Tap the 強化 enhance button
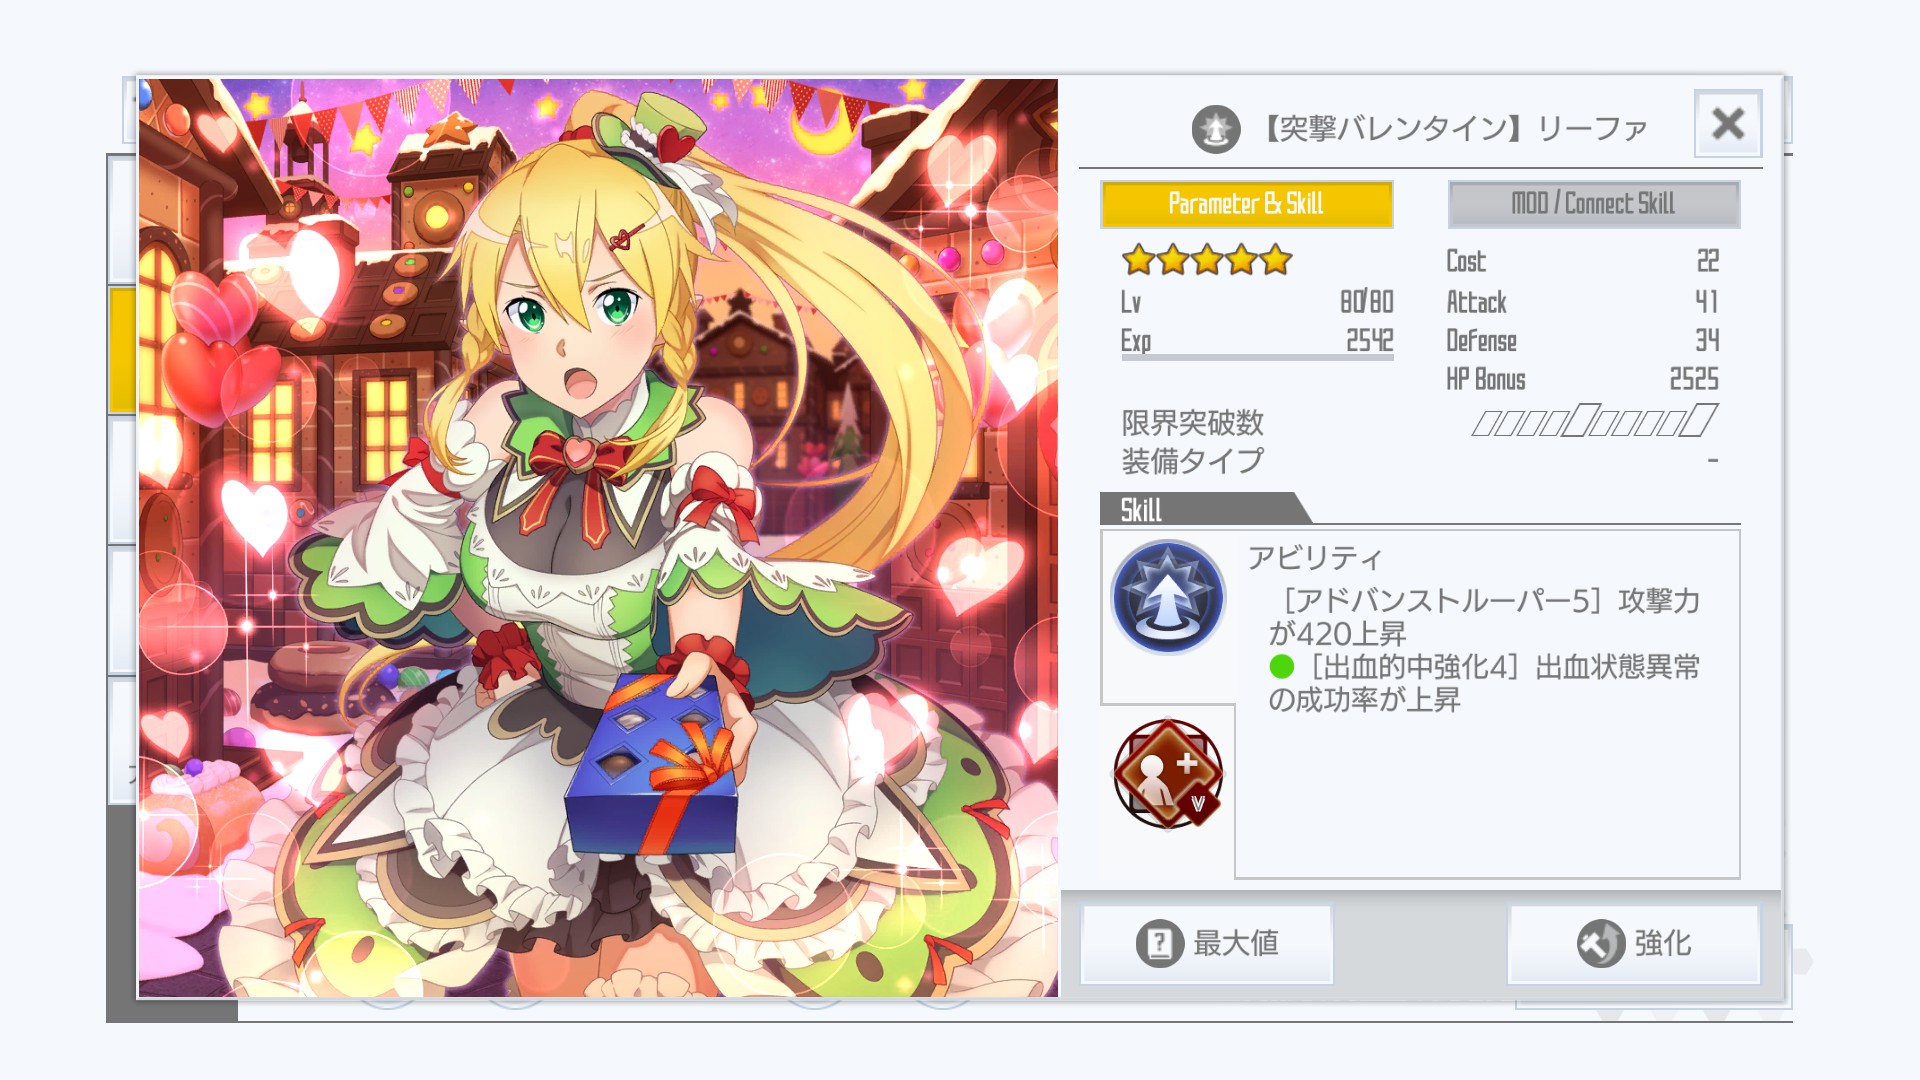 [x=1634, y=943]
